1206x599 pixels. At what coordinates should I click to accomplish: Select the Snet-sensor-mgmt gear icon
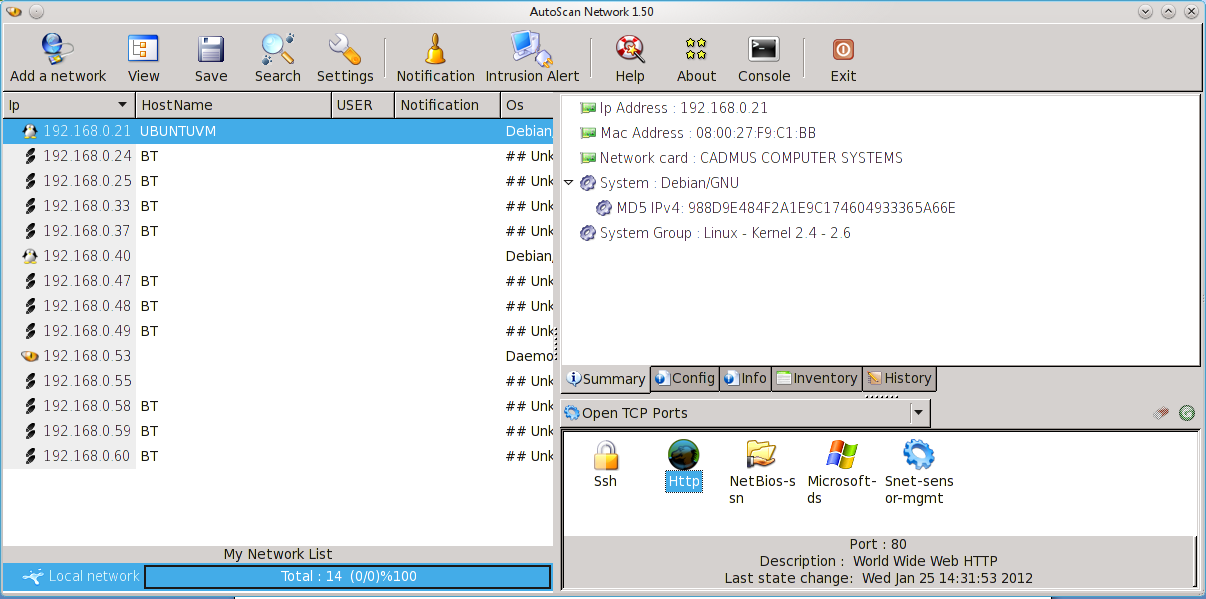pos(918,454)
